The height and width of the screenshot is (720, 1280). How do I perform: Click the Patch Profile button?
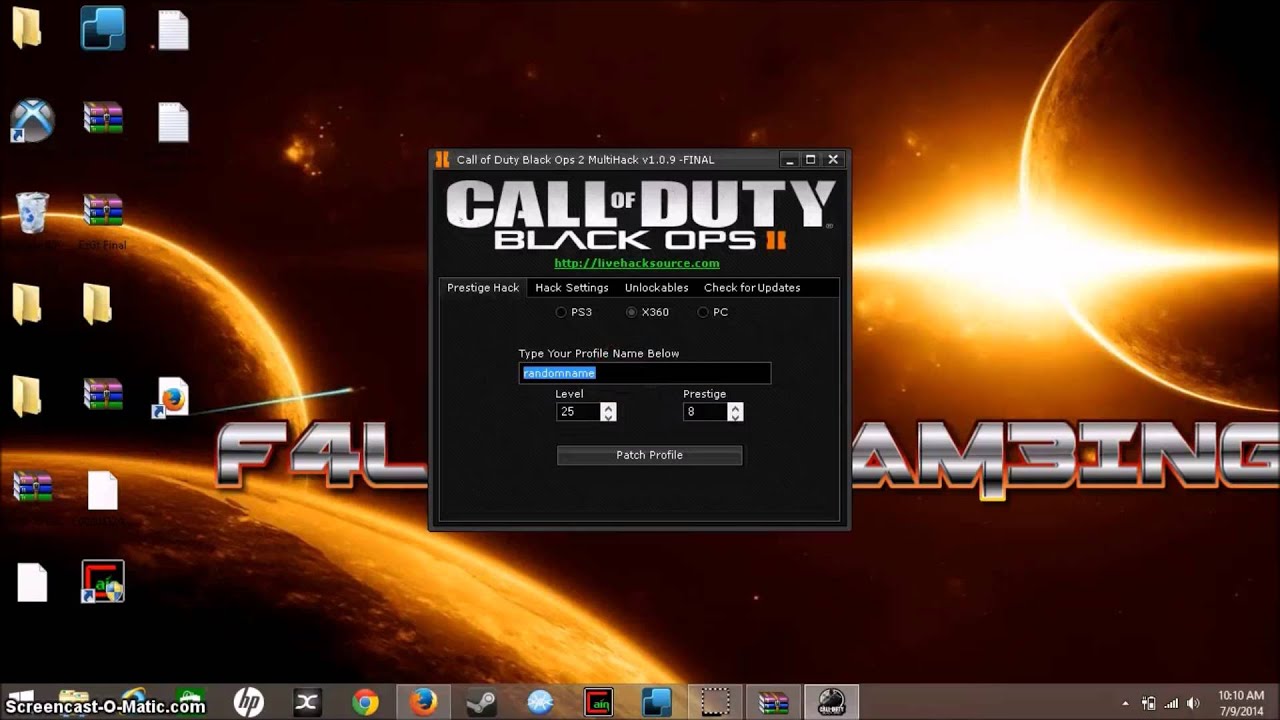[x=649, y=455]
